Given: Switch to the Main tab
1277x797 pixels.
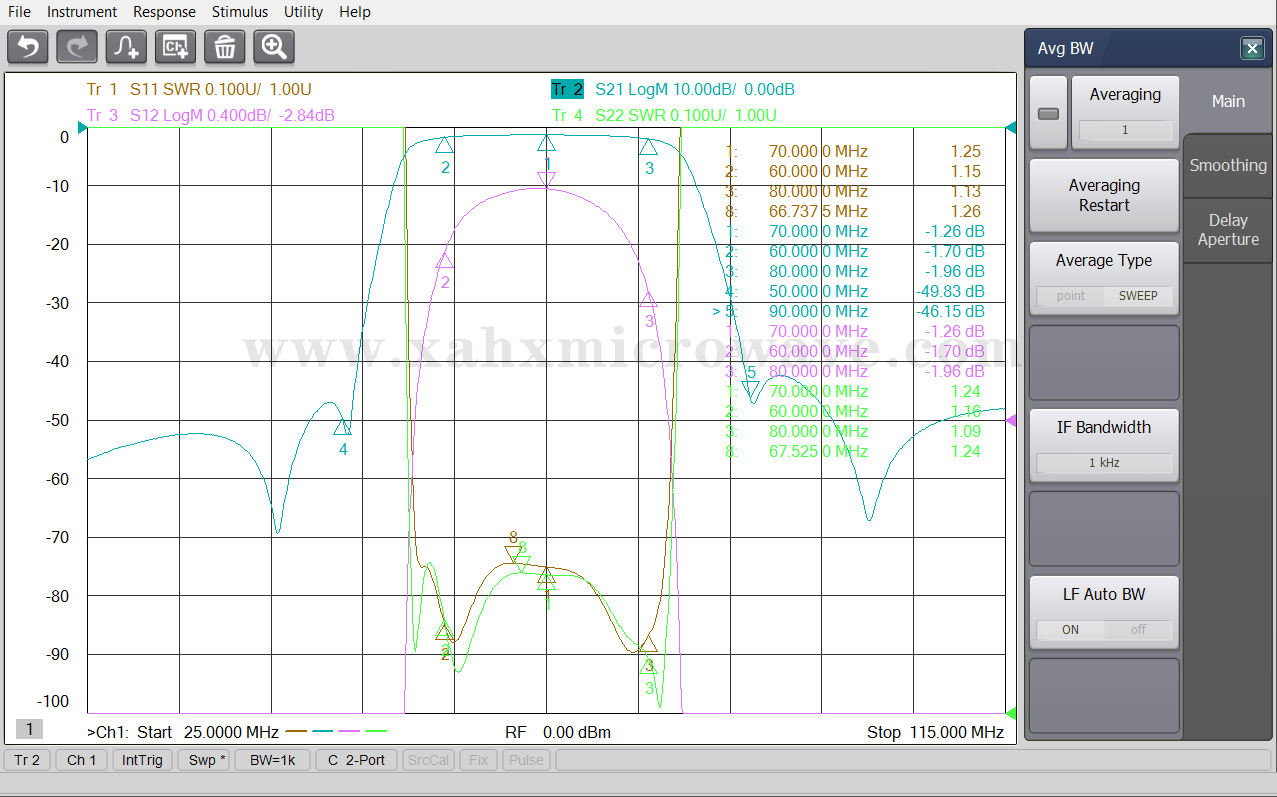Looking at the screenshot, I should pos(1228,101).
